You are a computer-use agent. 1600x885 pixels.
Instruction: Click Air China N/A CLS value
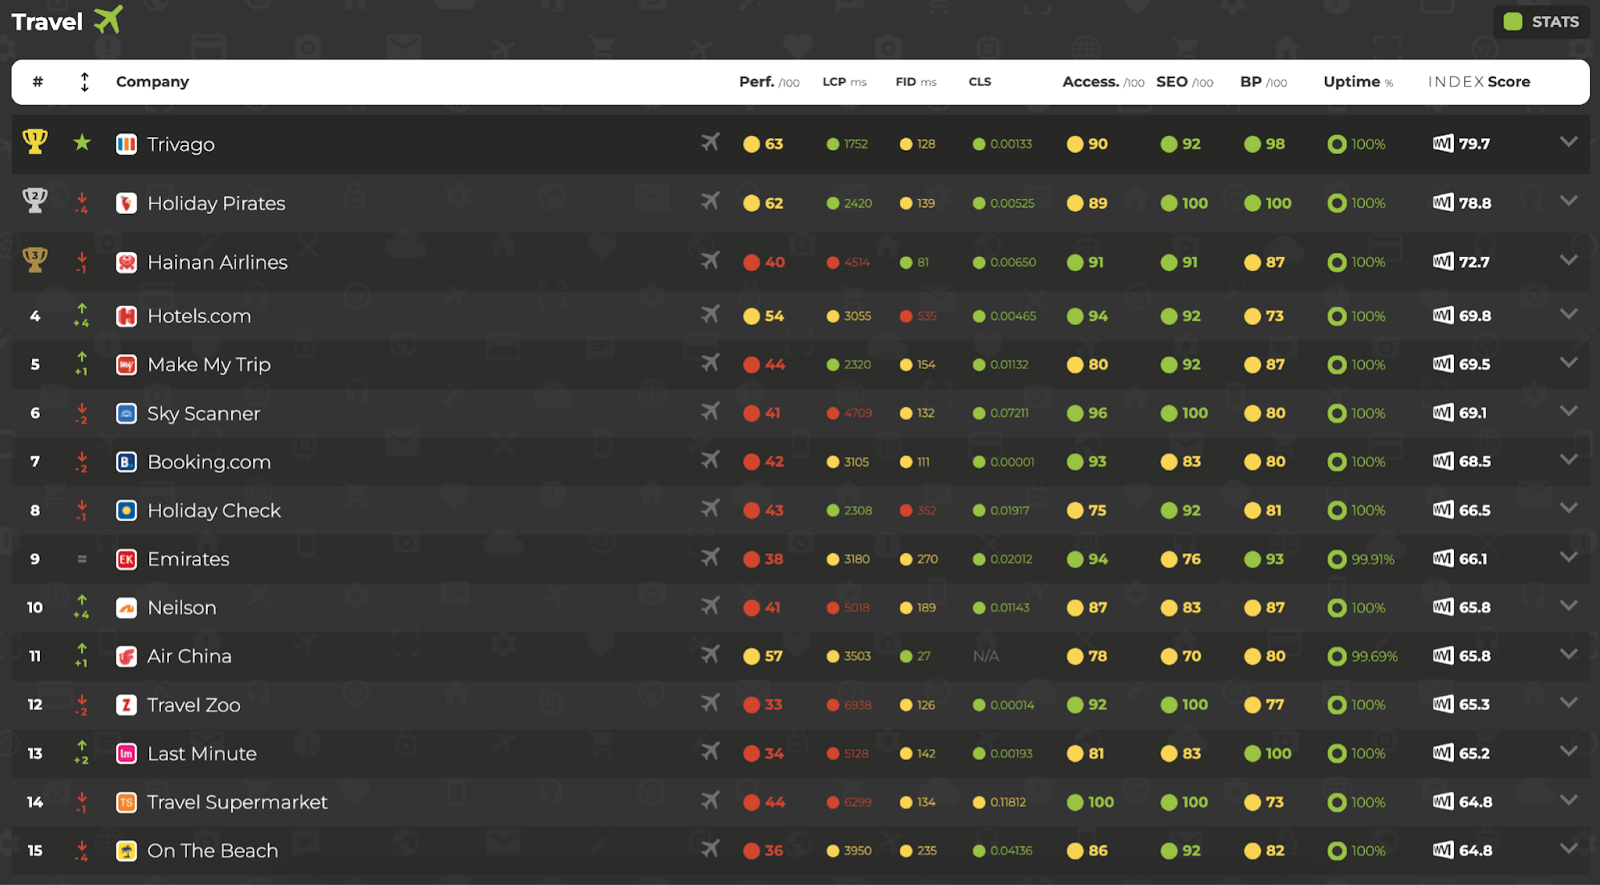pos(986,657)
